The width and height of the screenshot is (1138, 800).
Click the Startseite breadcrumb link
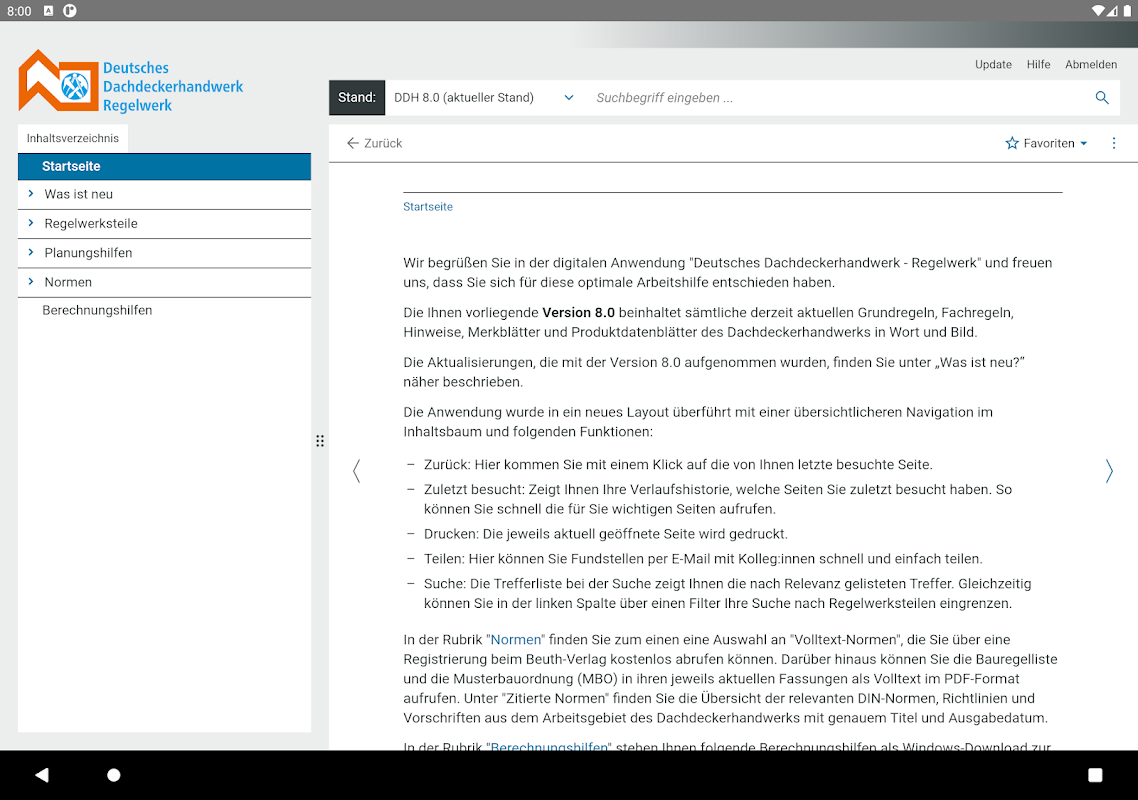tap(427, 207)
